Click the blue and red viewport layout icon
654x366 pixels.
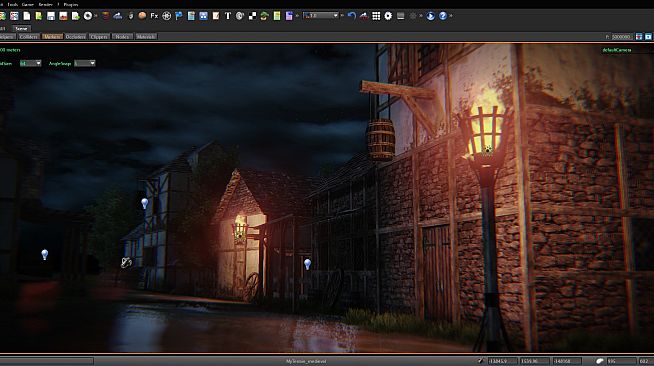[x=639, y=37]
